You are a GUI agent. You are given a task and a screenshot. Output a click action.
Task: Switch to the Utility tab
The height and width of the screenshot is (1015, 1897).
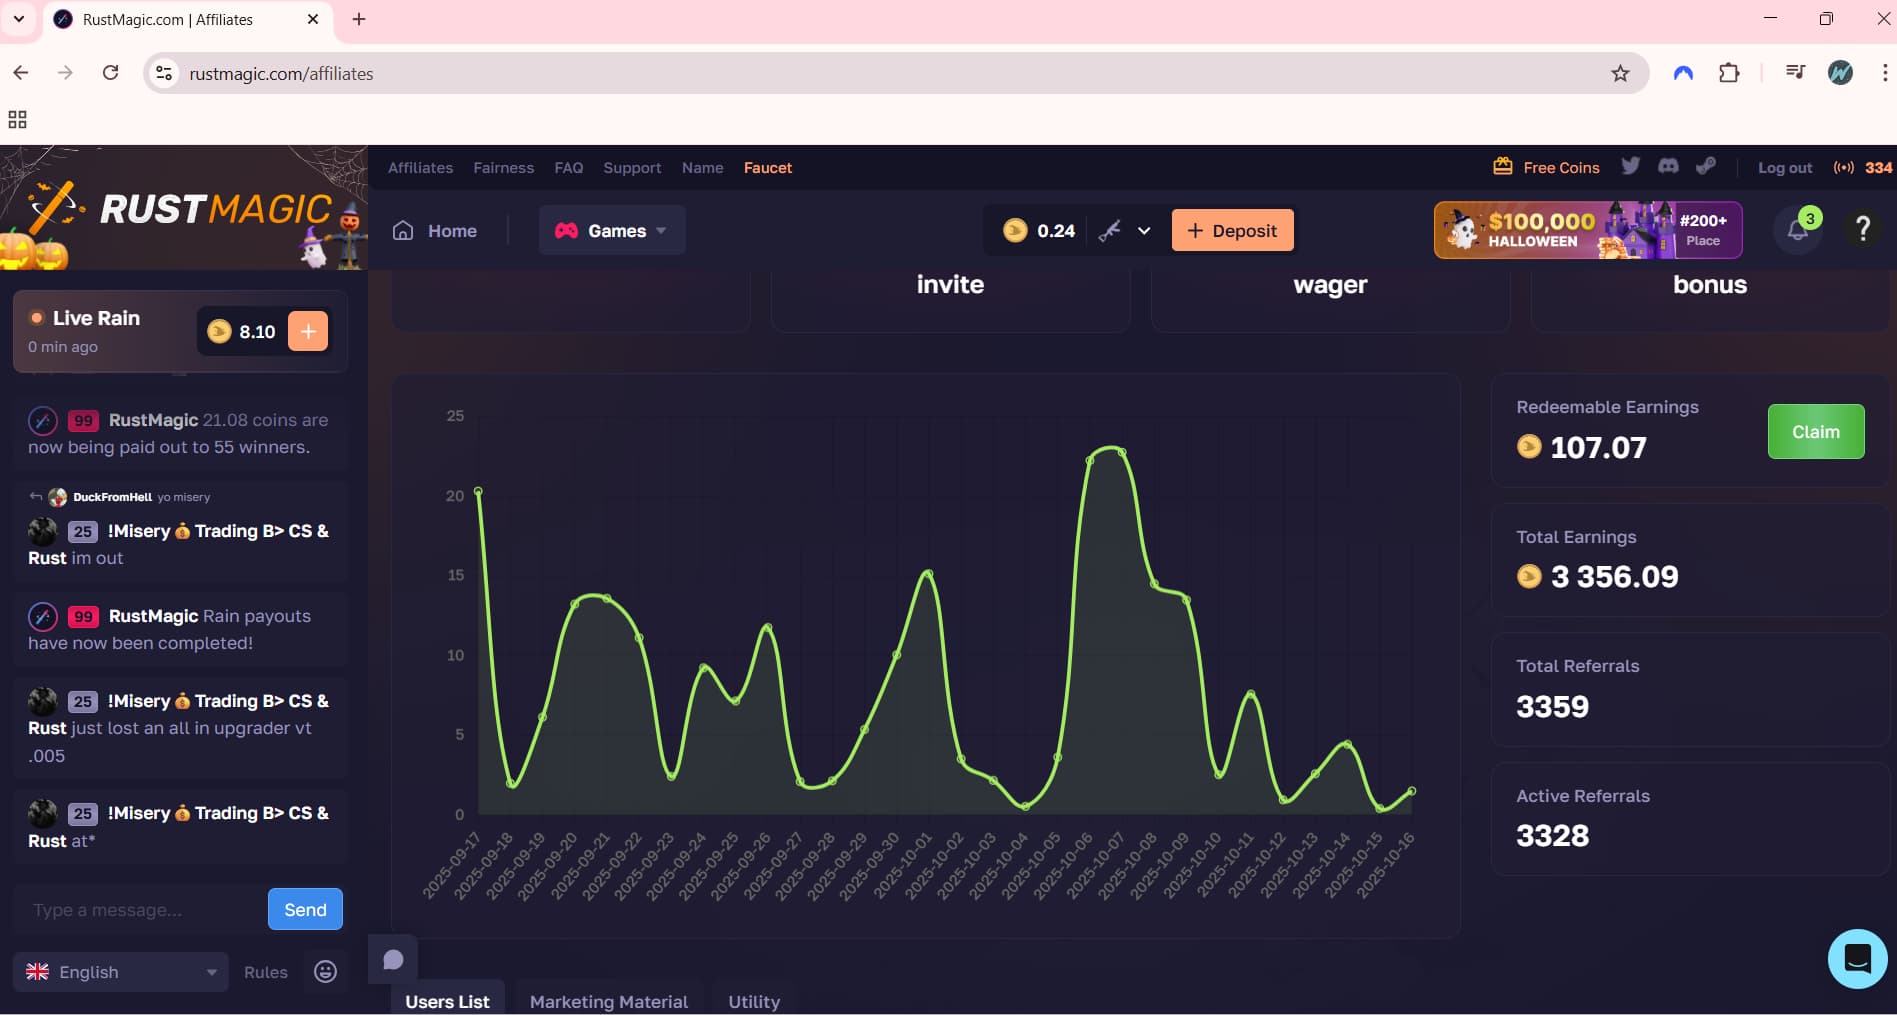coord(754,1001)
